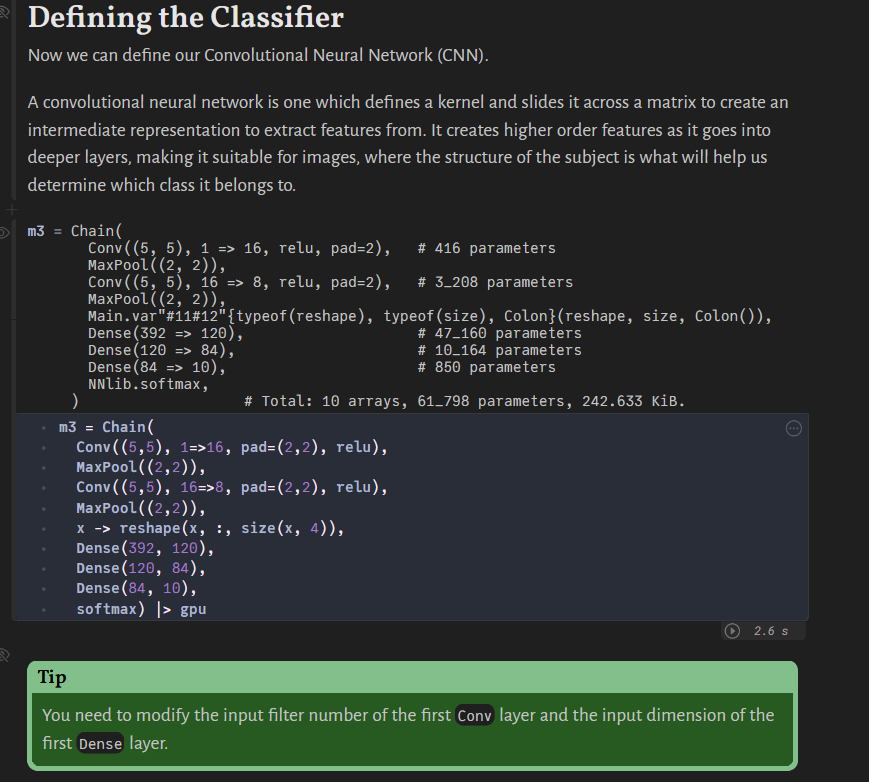The width and height of the screenshot is (869, 782).
Task: Click the play icon next to 2.6 s
Action: [731, 631]
